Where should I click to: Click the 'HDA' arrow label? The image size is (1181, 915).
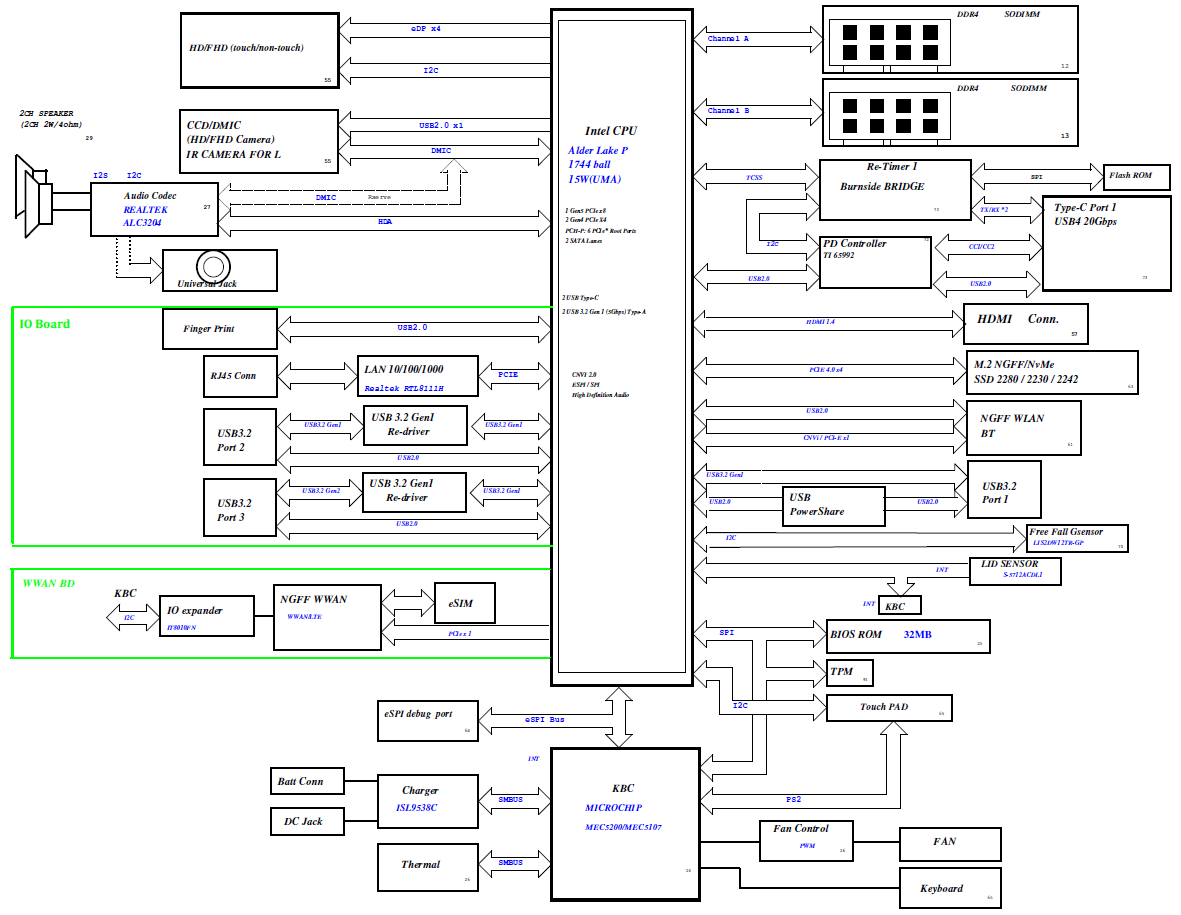tap(385, 221)
